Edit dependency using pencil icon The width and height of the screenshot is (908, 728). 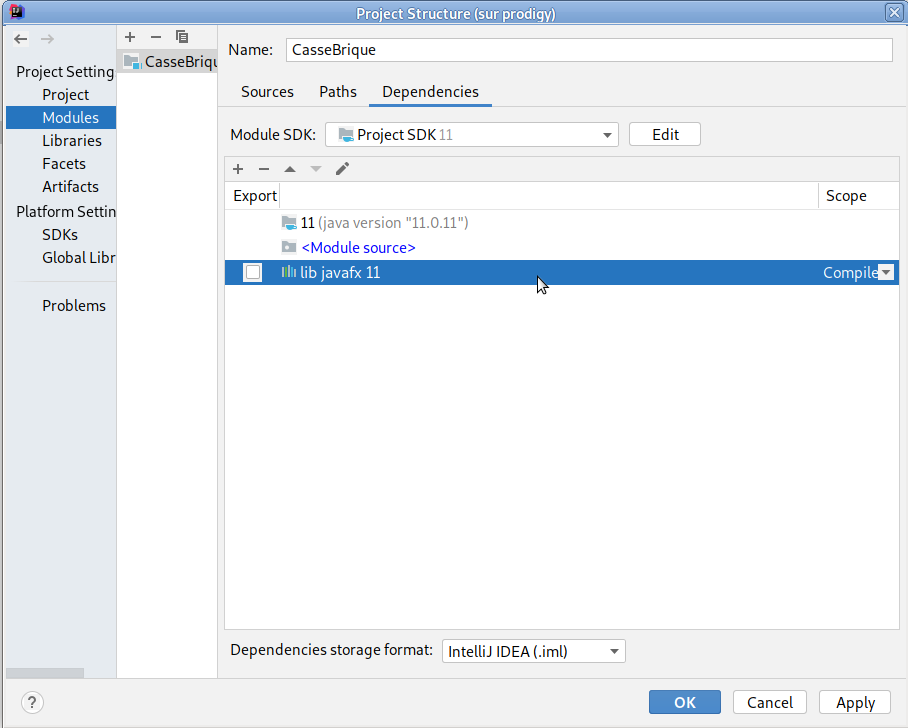pos(342,169)
